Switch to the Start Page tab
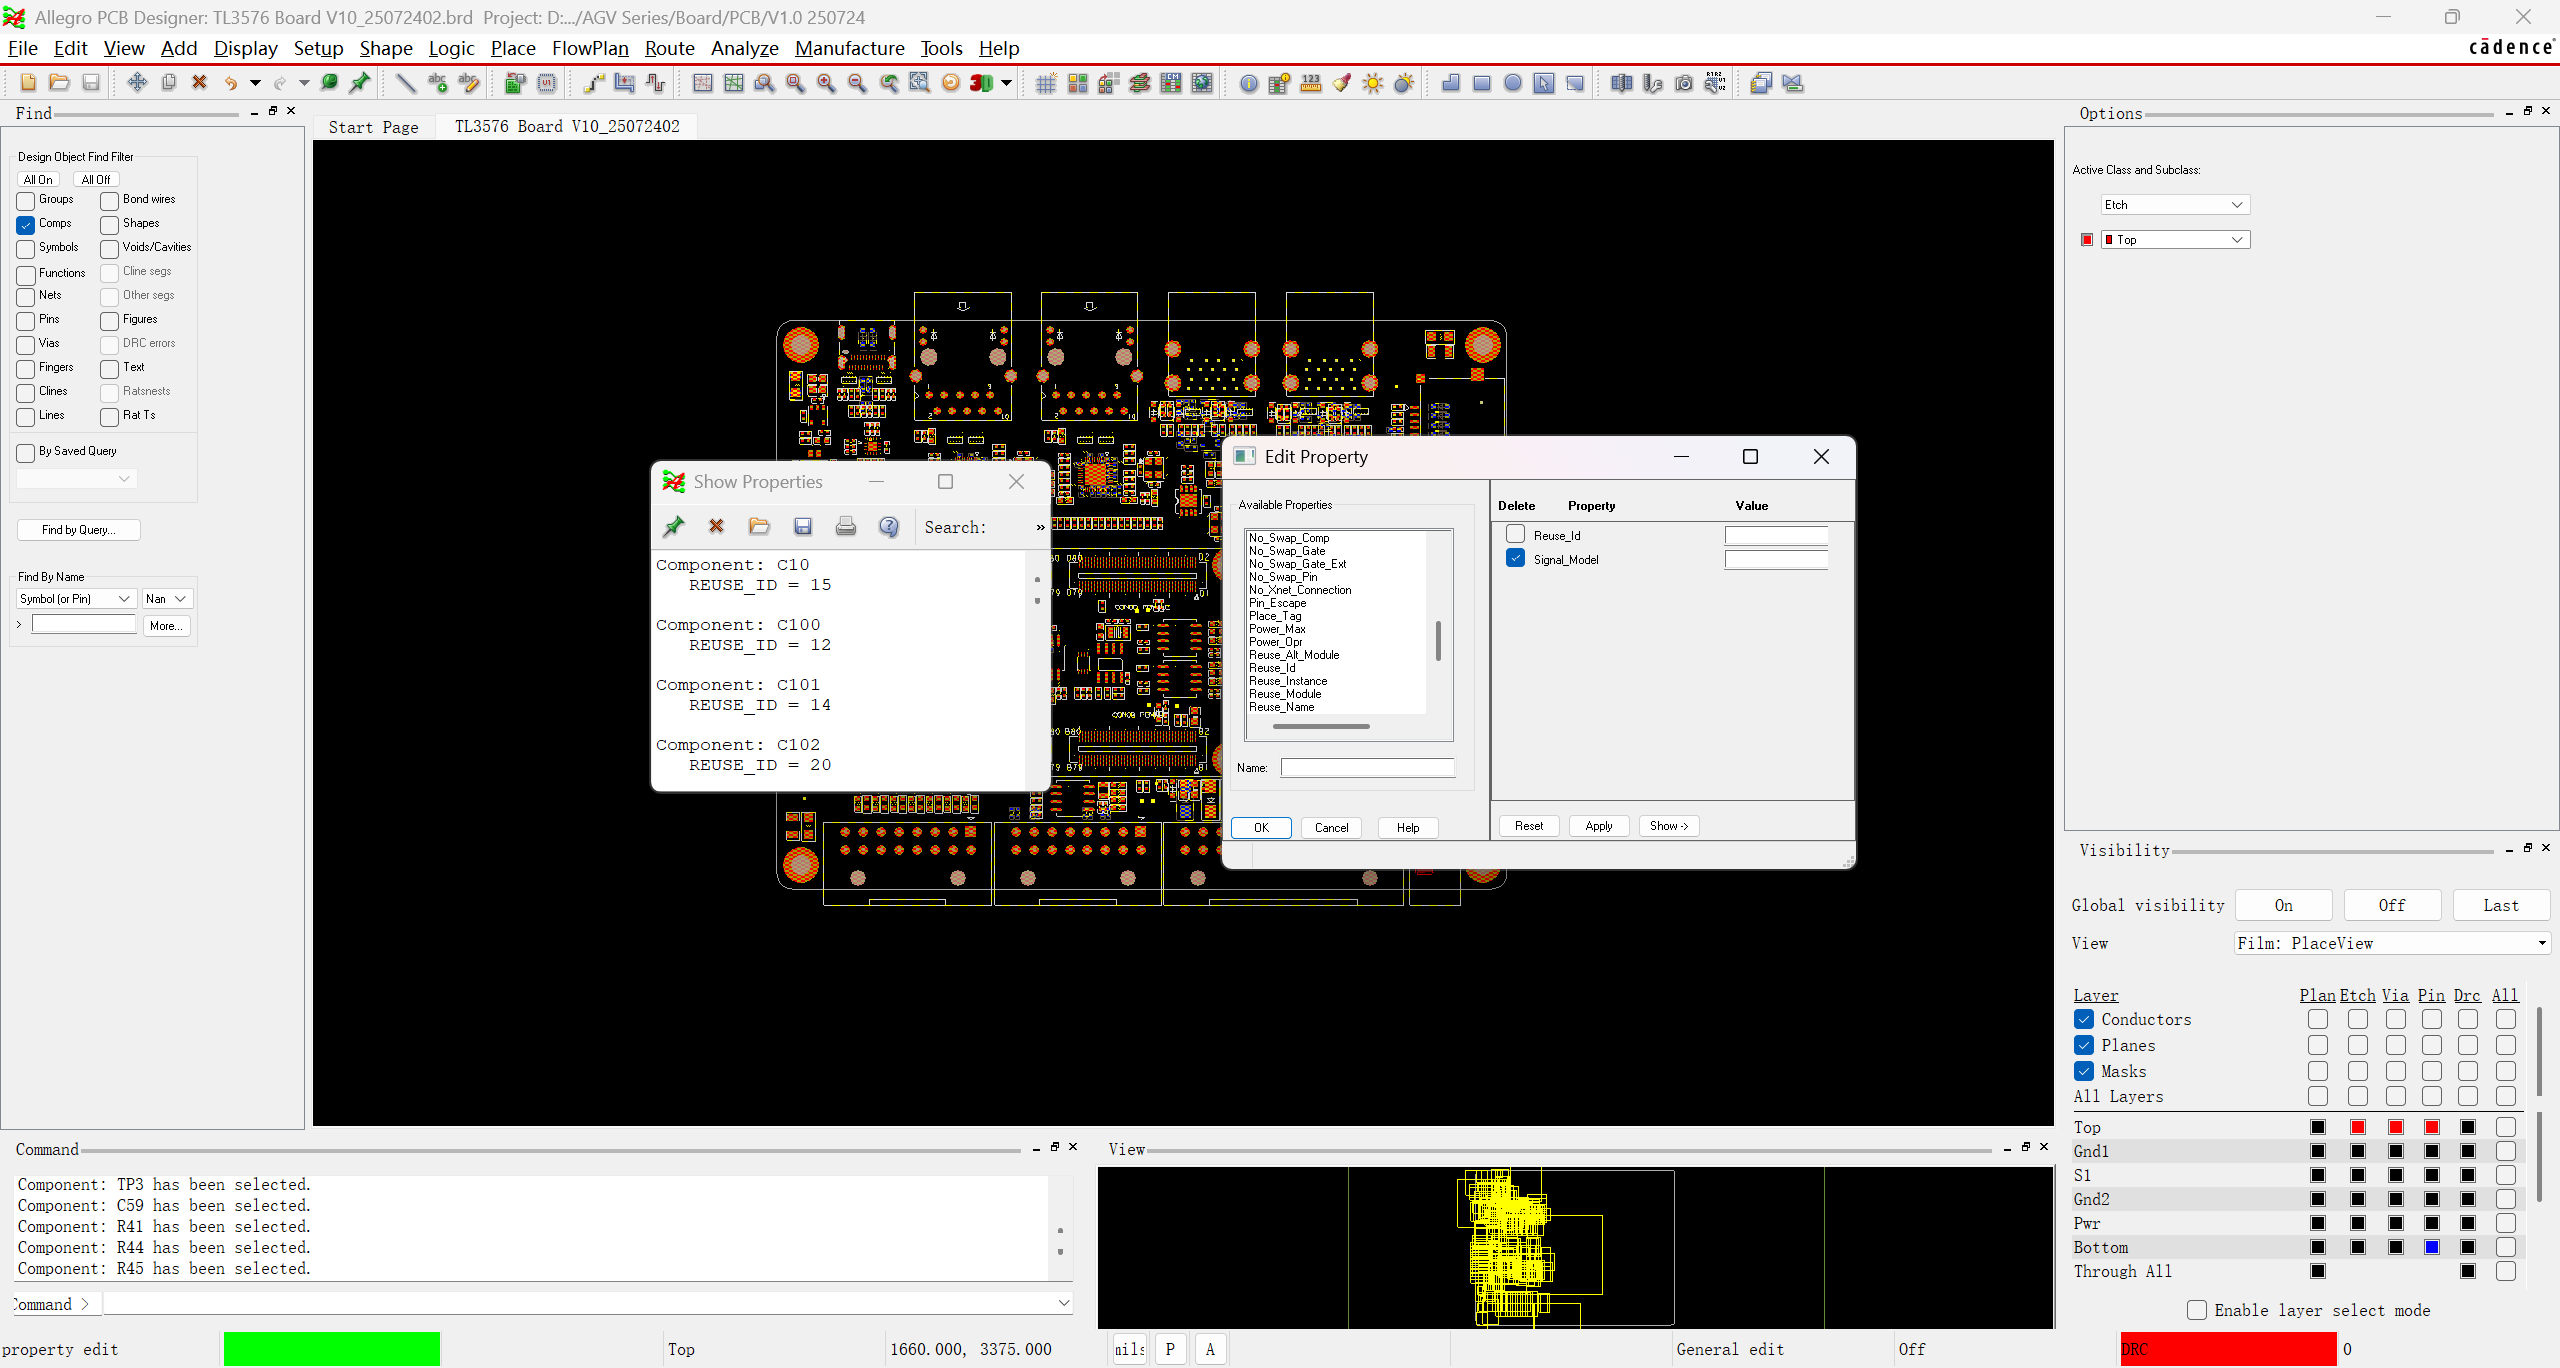The width and height of the screenshot is (2560, 1368). tap(373, 127)
